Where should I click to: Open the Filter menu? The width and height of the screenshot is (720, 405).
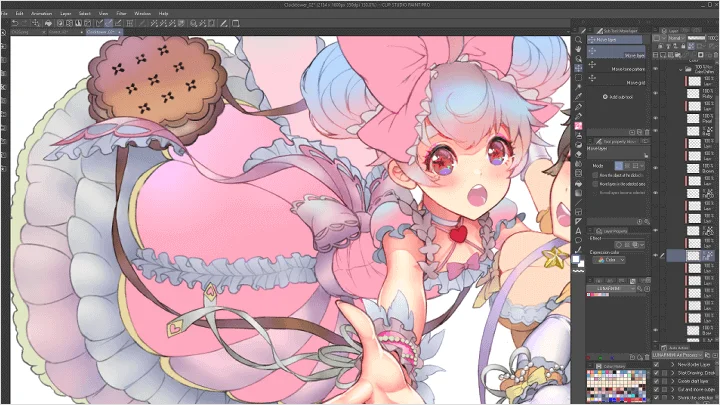point(121,13)
